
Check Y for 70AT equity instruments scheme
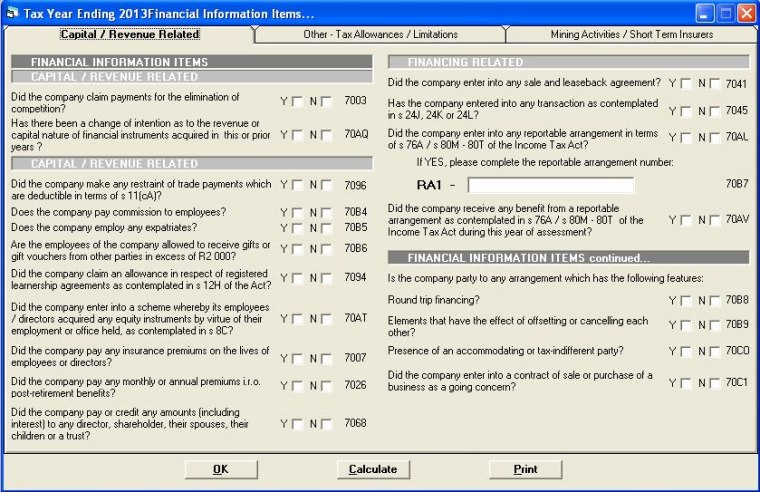298,319
